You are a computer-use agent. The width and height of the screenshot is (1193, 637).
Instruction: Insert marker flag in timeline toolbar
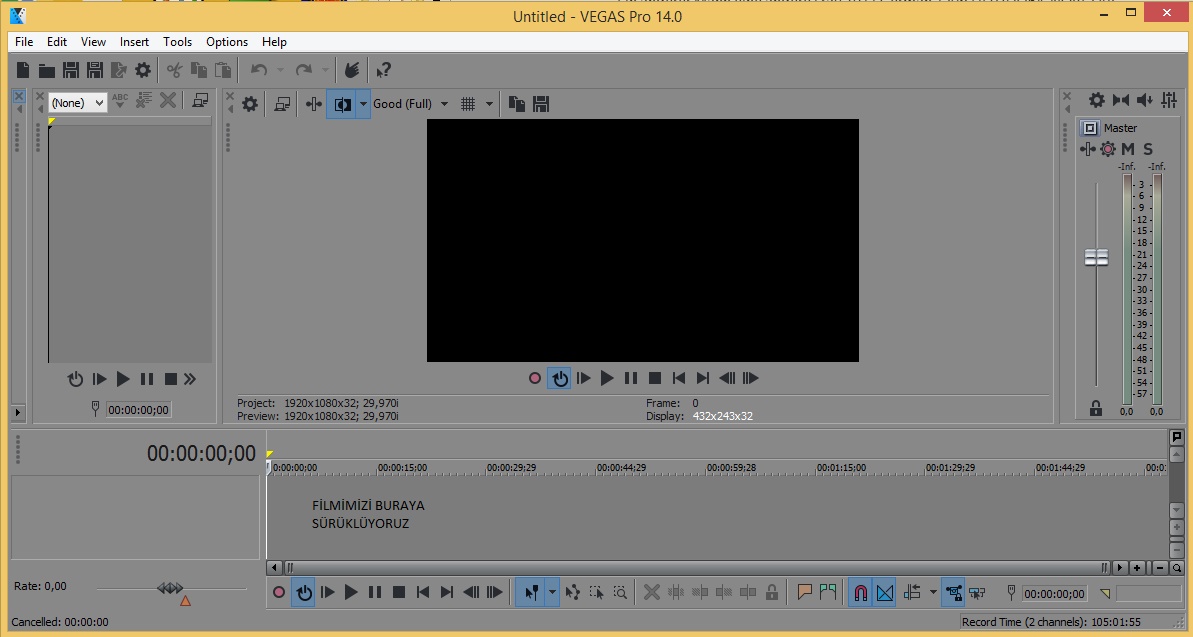click(804, 592)
